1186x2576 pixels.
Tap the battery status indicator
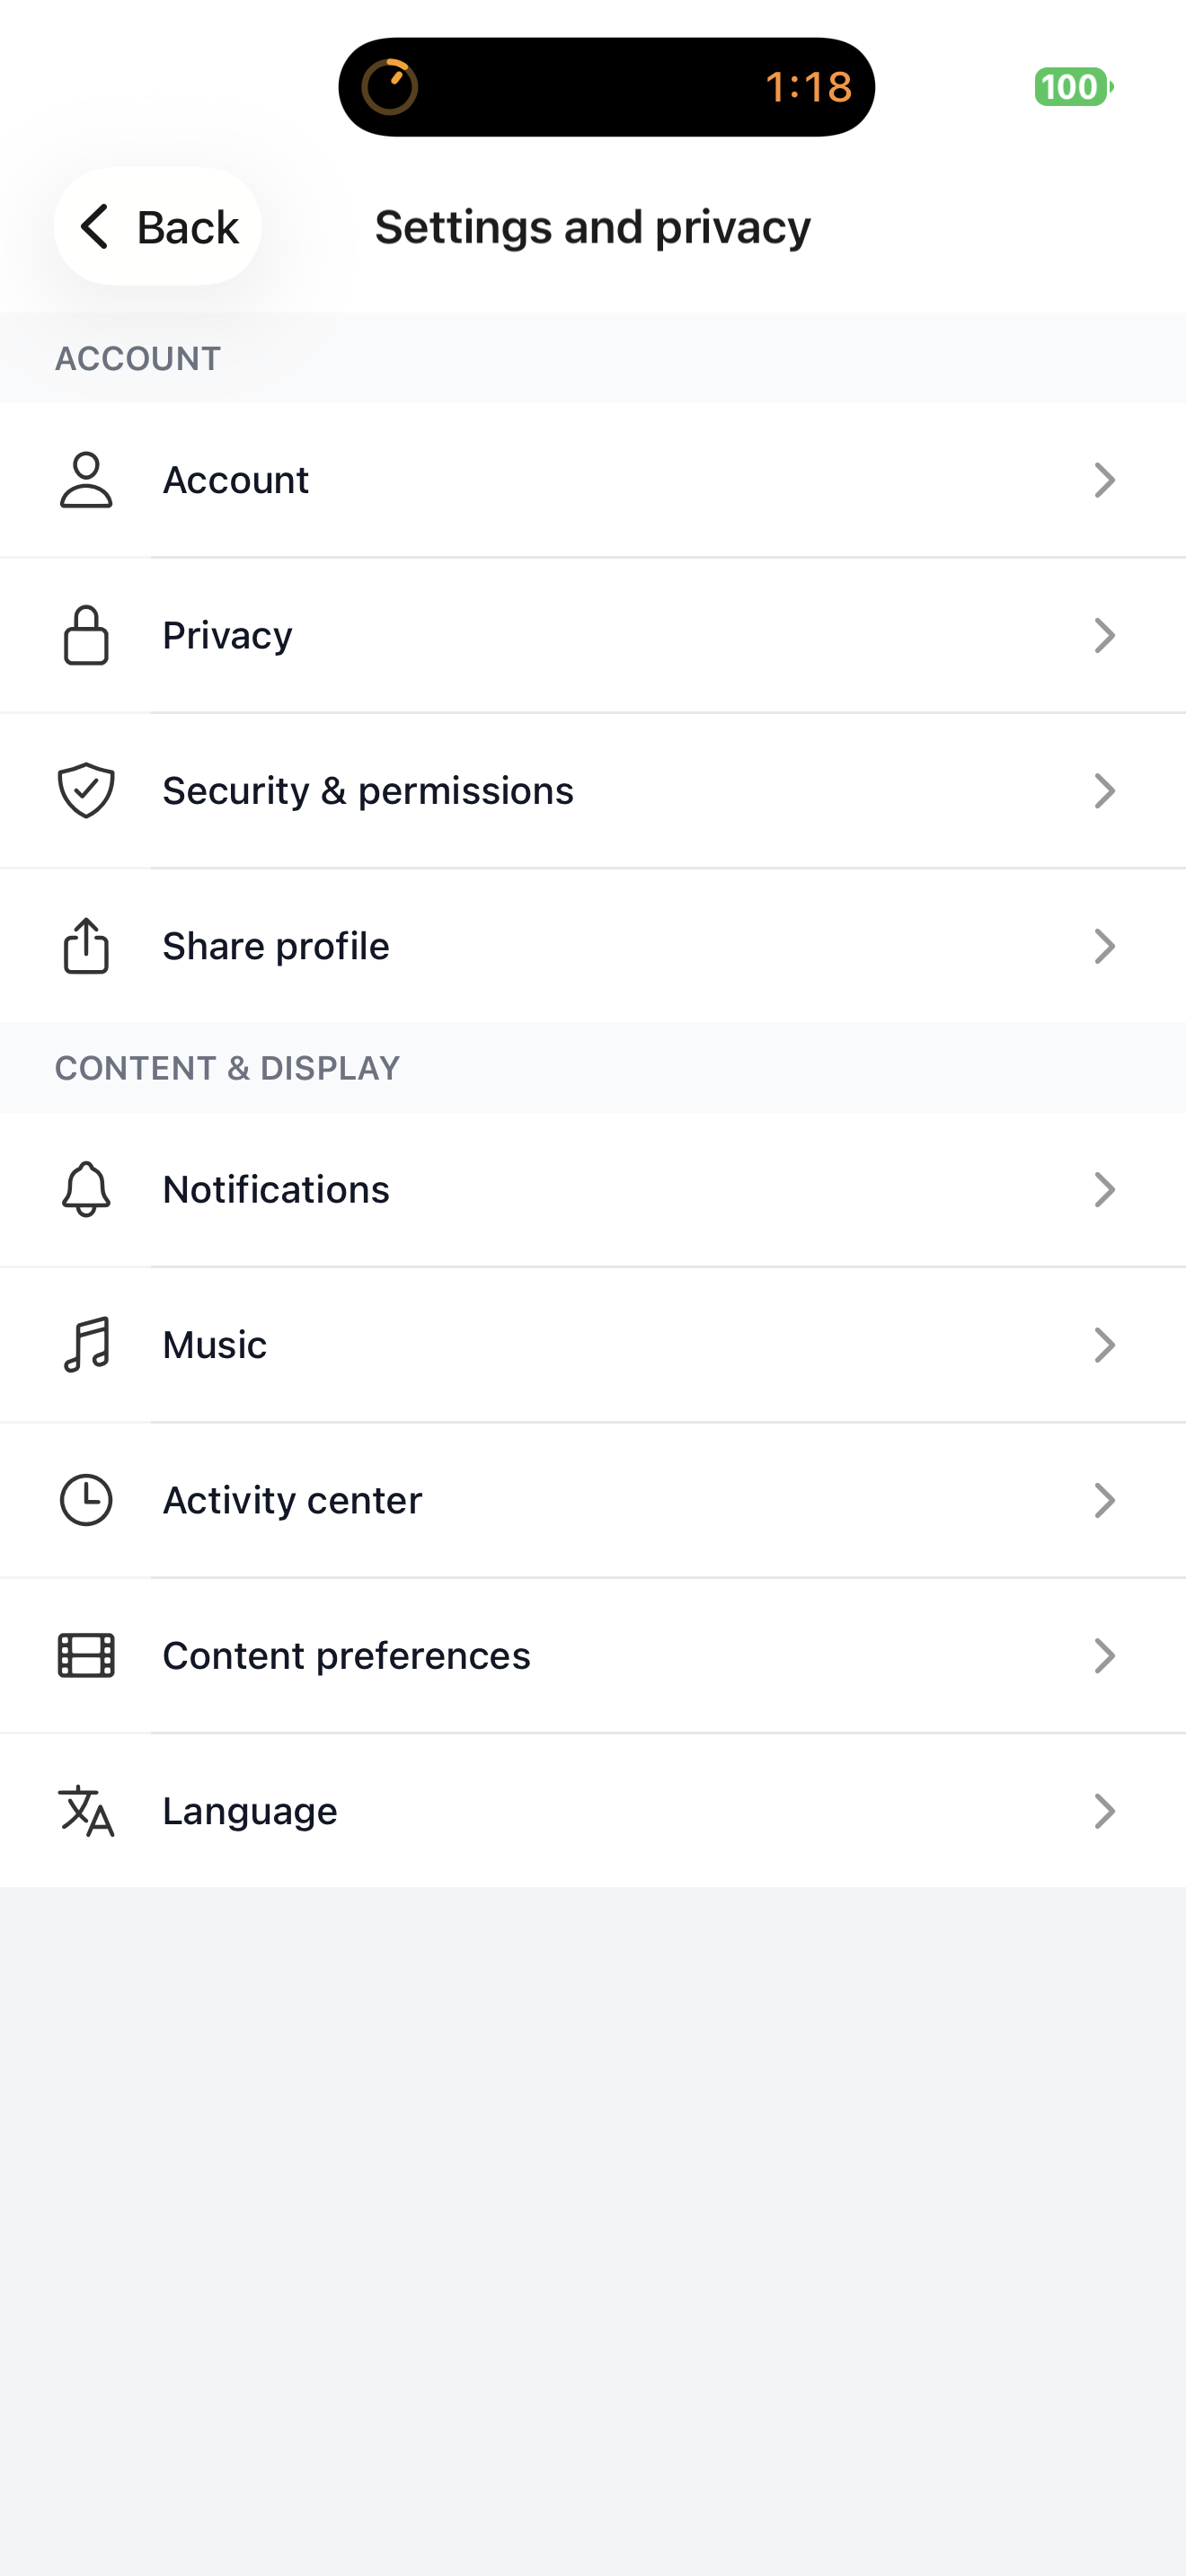pyautogui.click(x=1073, y=87)
